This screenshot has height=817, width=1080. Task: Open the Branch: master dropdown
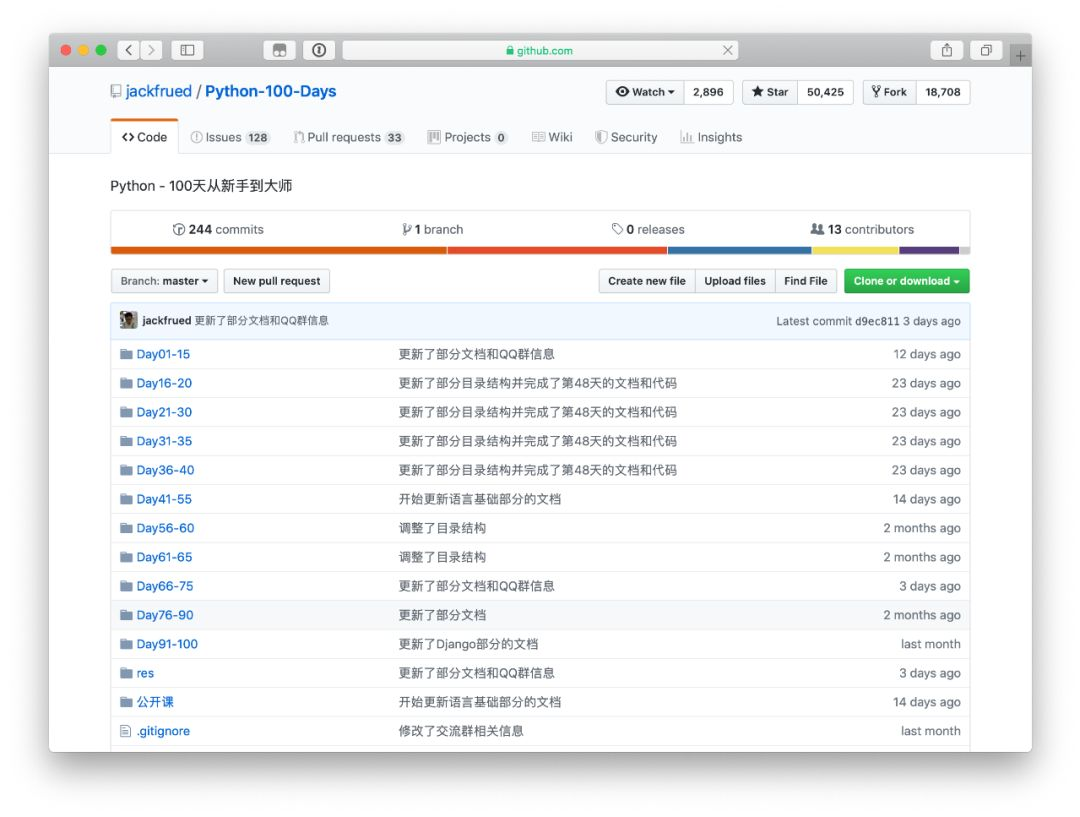pos(164,281)
